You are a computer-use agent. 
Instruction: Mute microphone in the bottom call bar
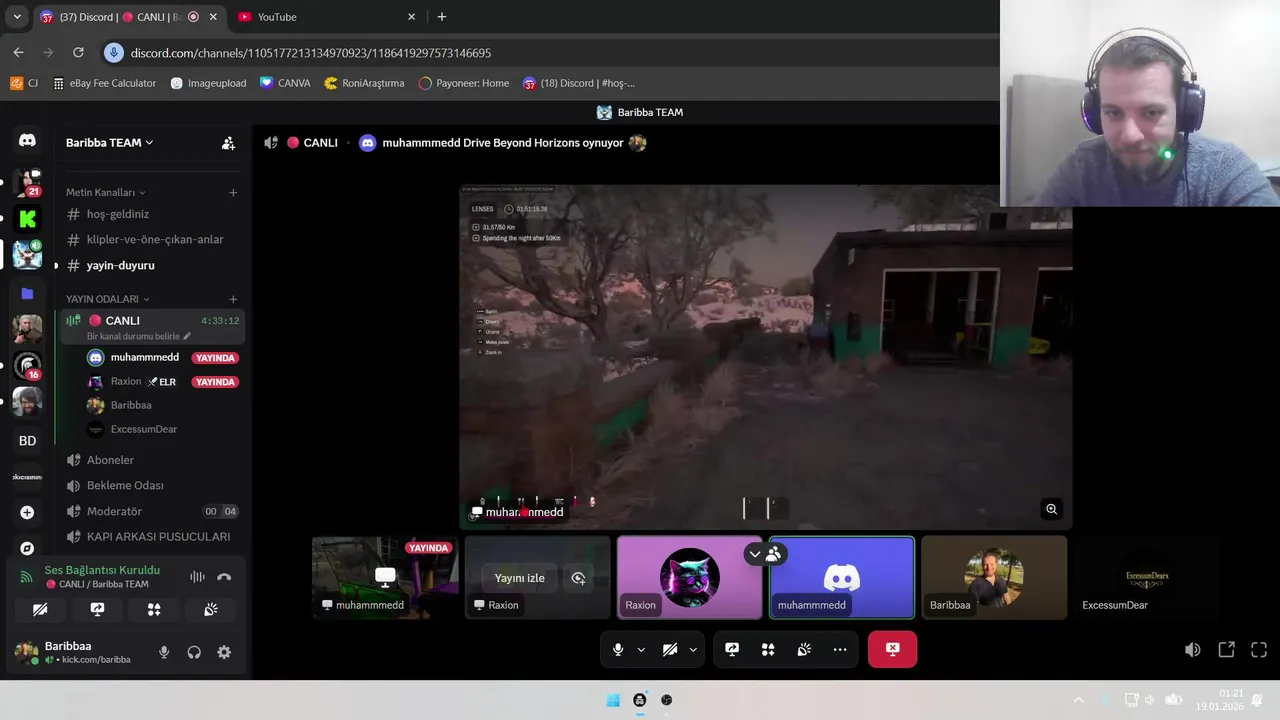(x=618, y=650)
